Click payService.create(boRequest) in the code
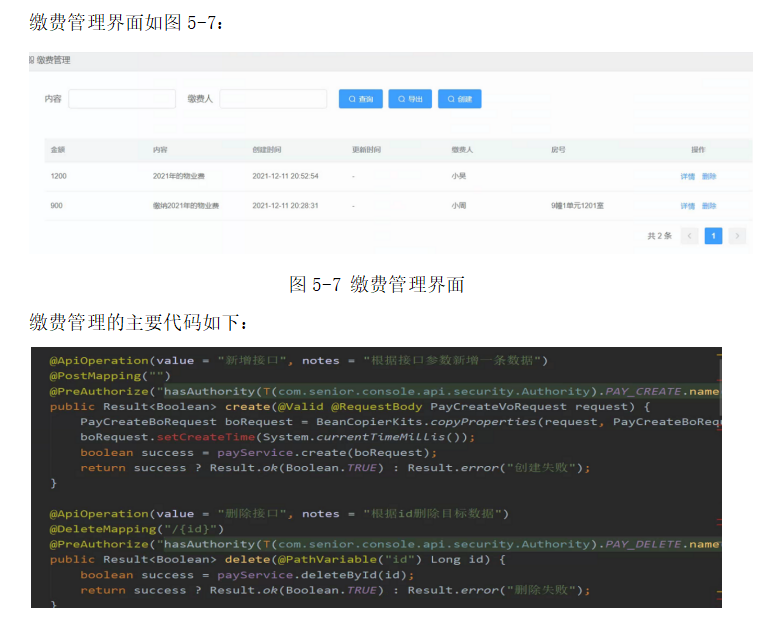The image size is (778, 619). point(323,452)
